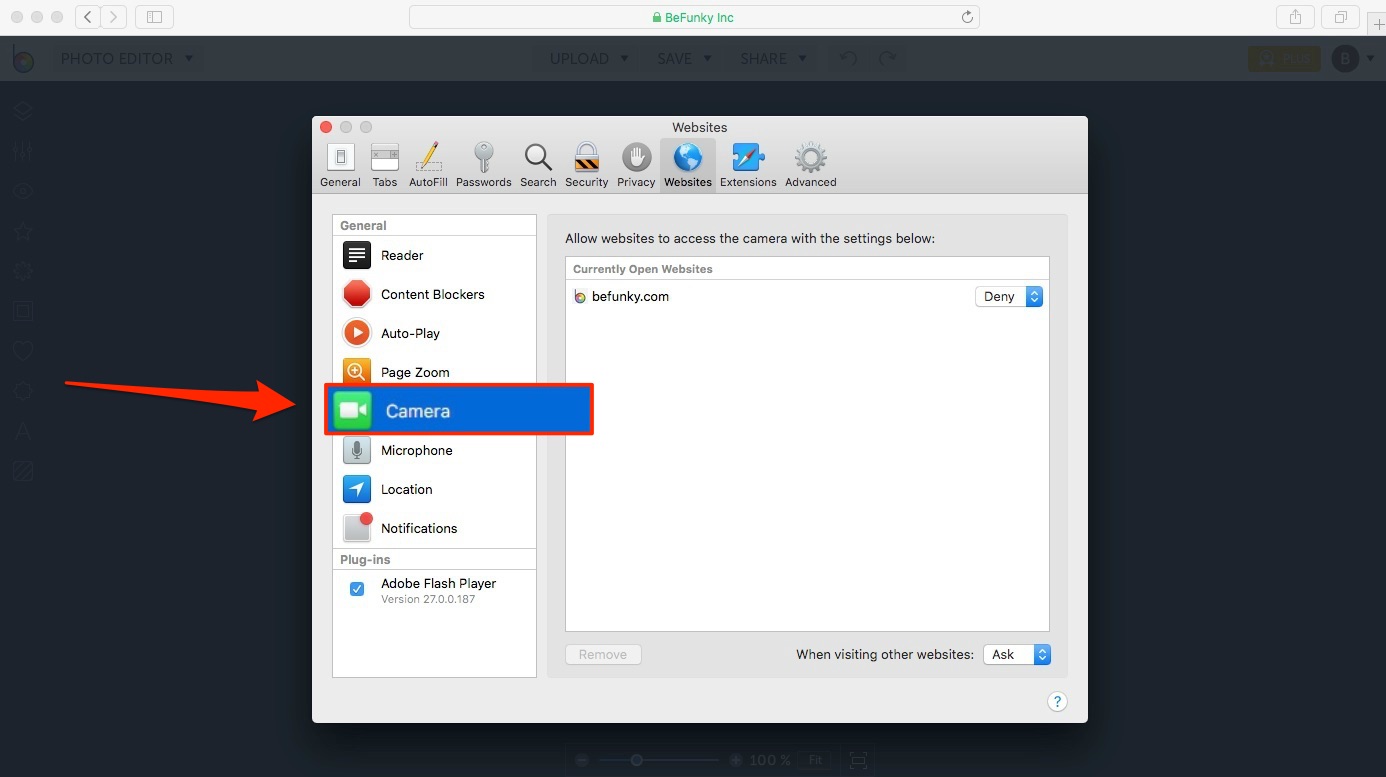This screenshot has width=1386, height=777.
Task: Select Reader in the websites sidebar
Action: click(435, 255)
